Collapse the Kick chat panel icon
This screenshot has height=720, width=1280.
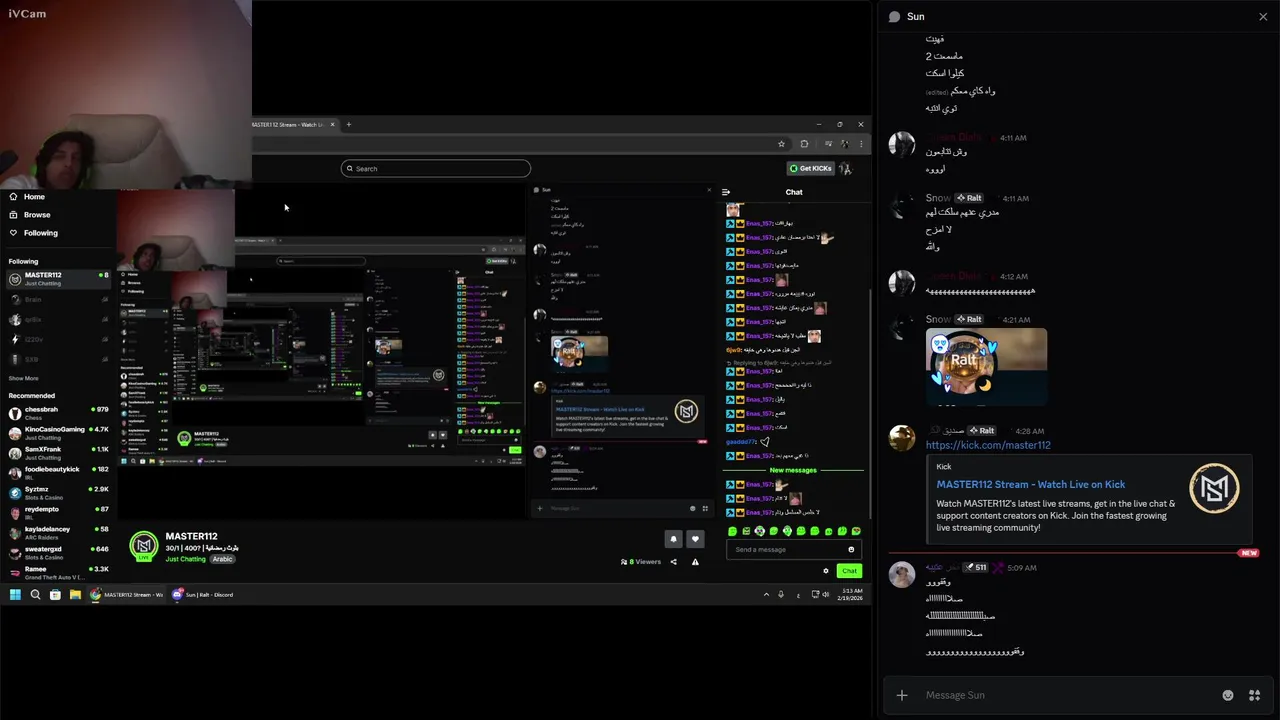click(726, 192)
